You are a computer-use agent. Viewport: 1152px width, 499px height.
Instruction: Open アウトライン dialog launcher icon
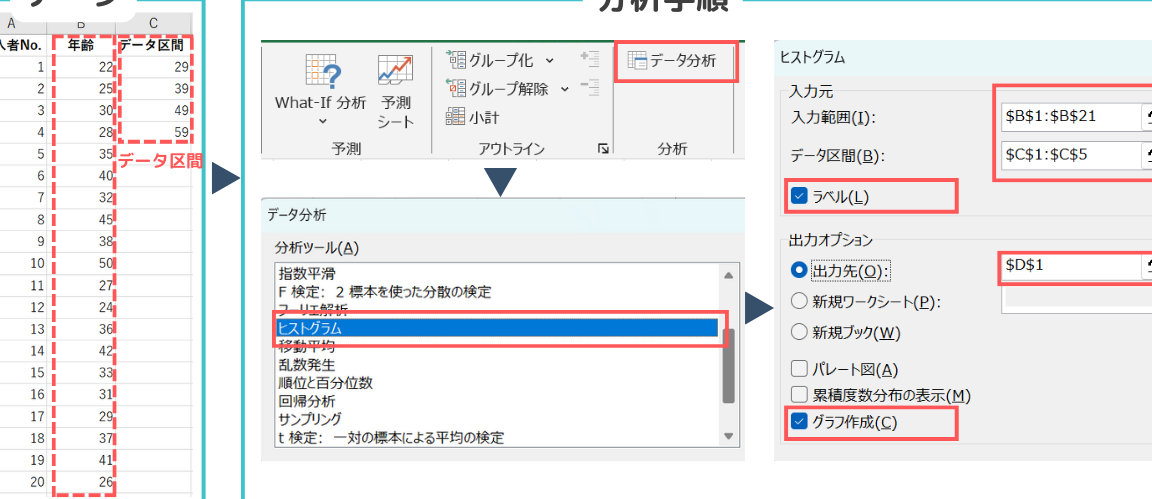[603, 149]
